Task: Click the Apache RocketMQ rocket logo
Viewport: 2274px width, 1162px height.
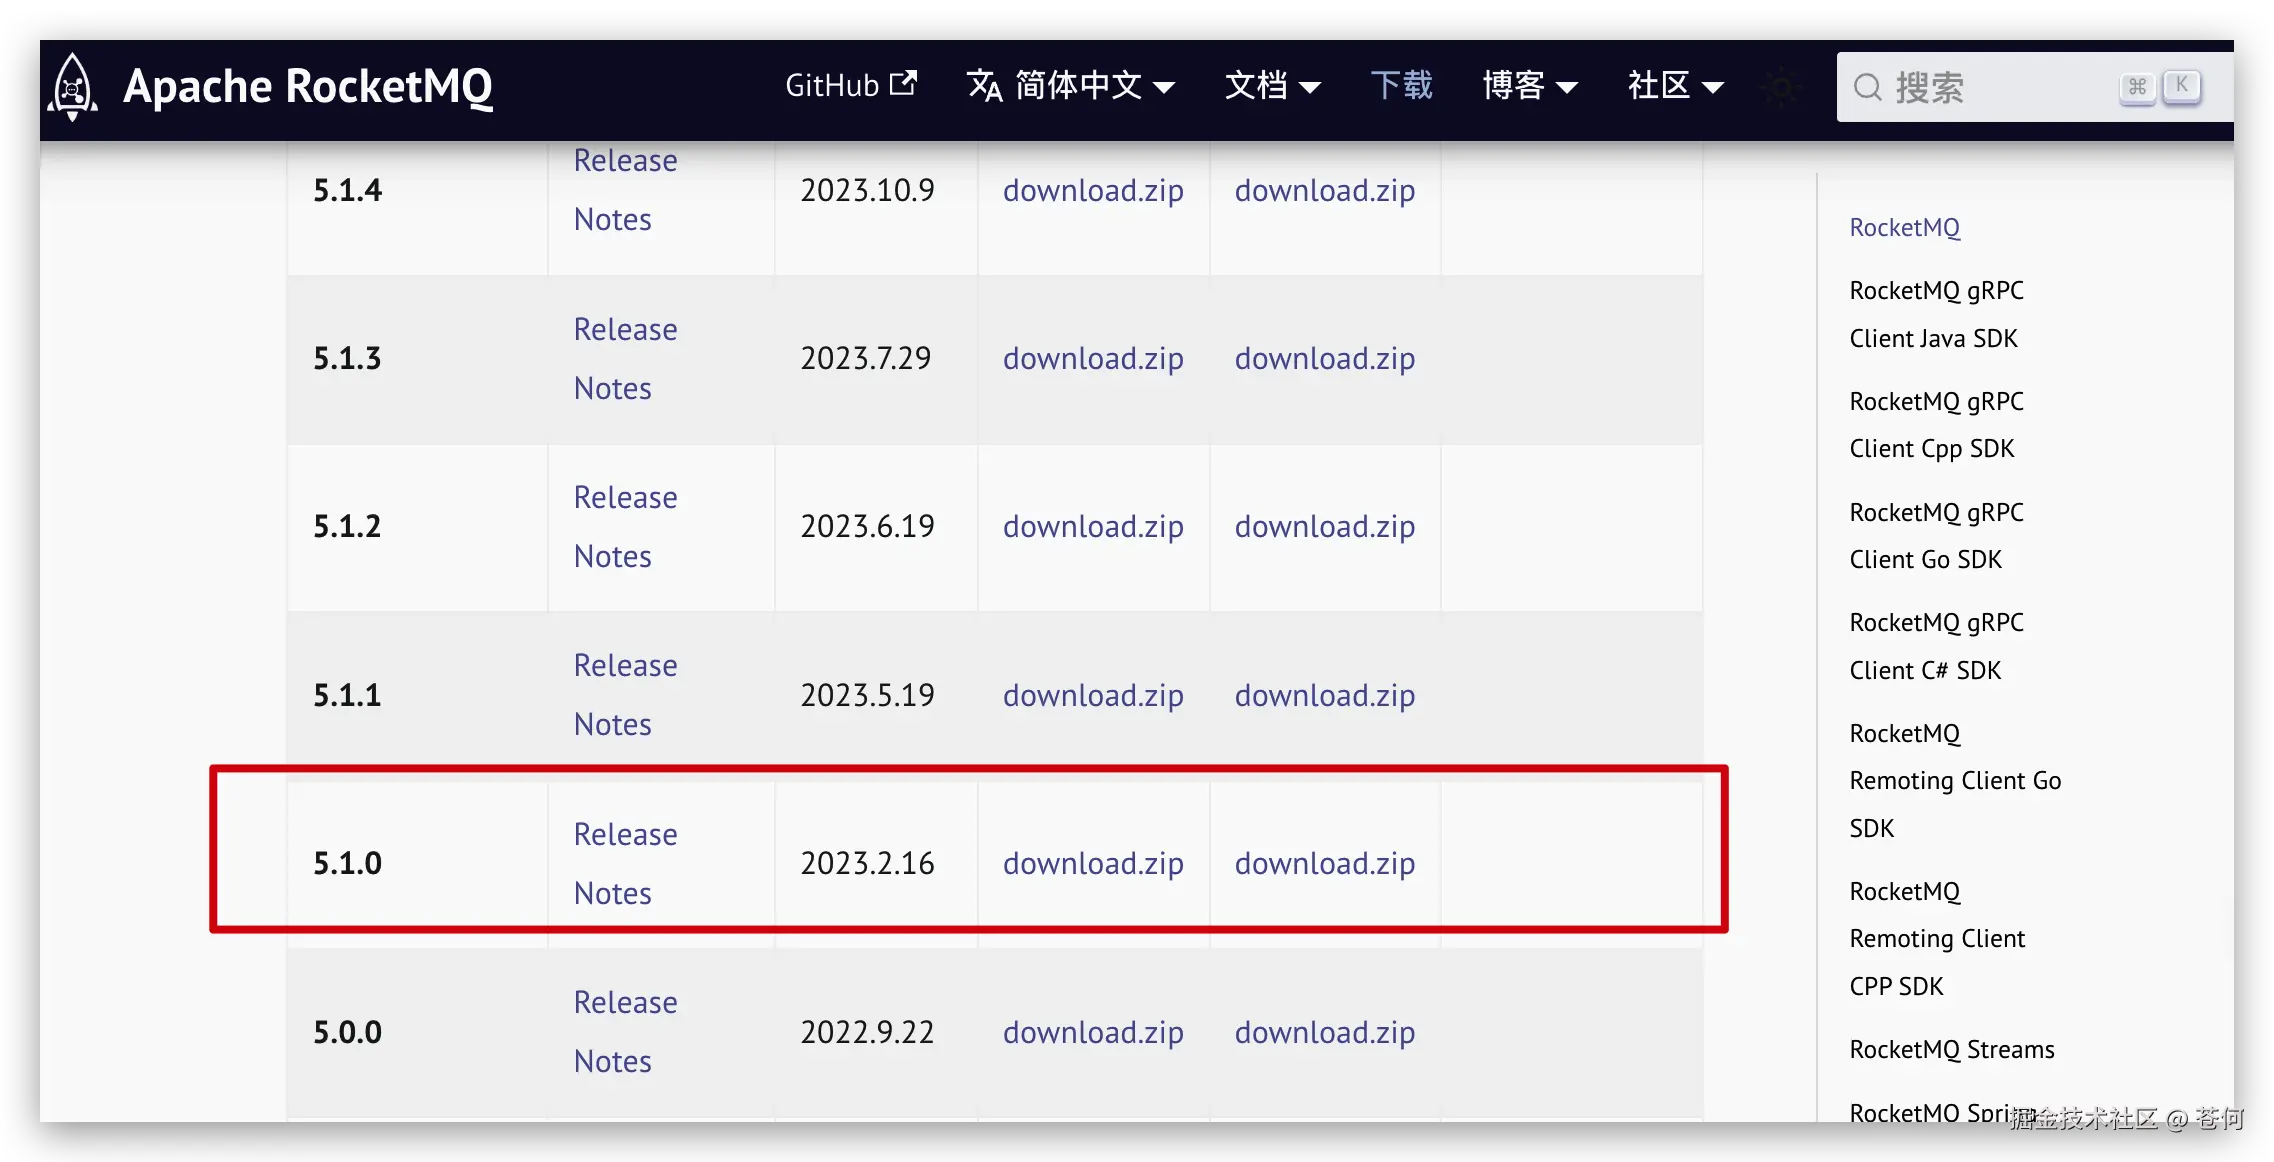Action: (x=73, y=87)
